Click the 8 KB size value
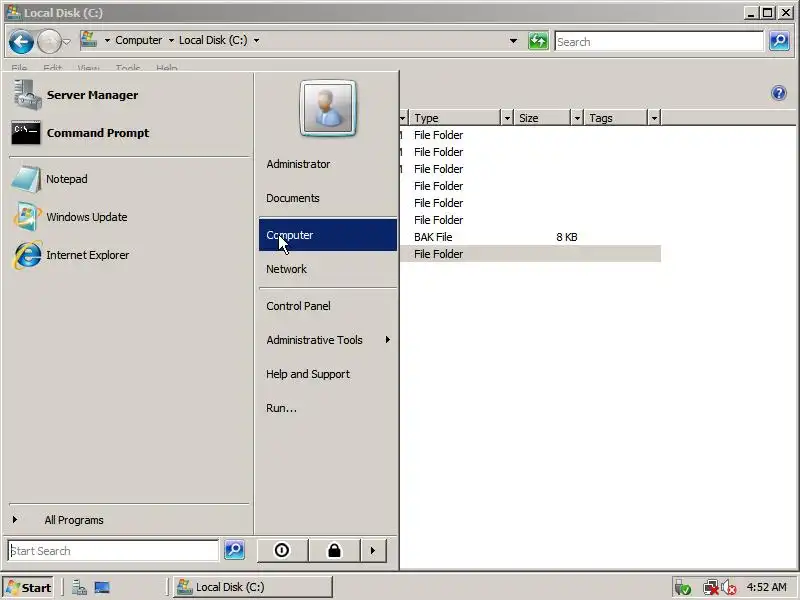This screenshot has width=800, height=600. pyautogui.click(x=567, y=237)
